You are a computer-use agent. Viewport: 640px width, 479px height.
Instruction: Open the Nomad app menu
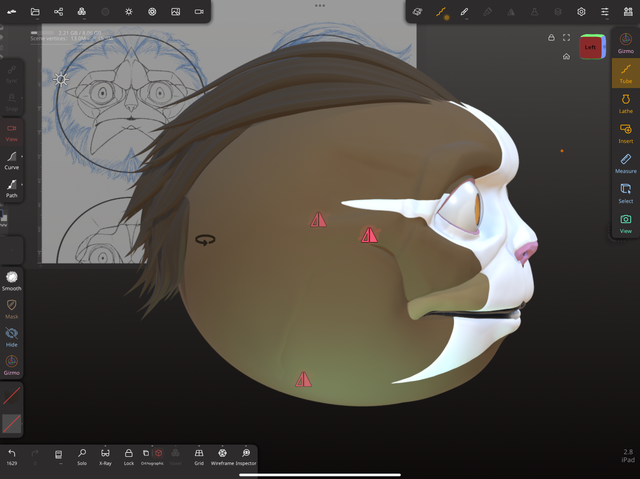[11, 11]
